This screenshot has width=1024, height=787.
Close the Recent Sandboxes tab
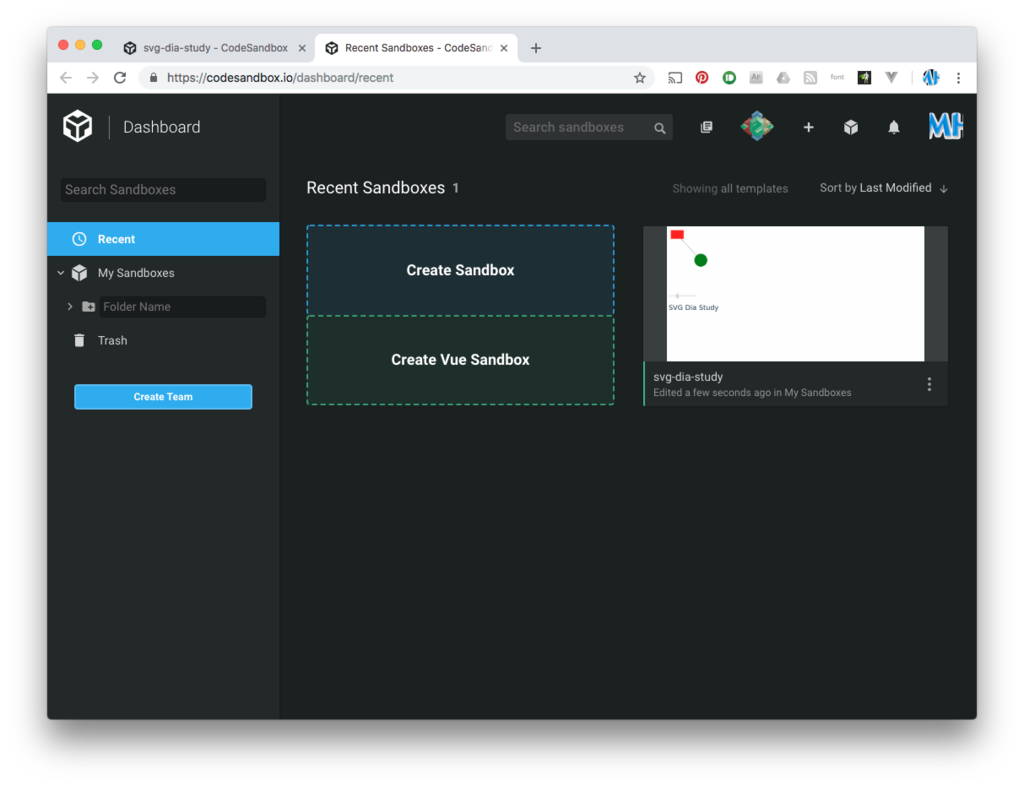(x=504, y=48)
